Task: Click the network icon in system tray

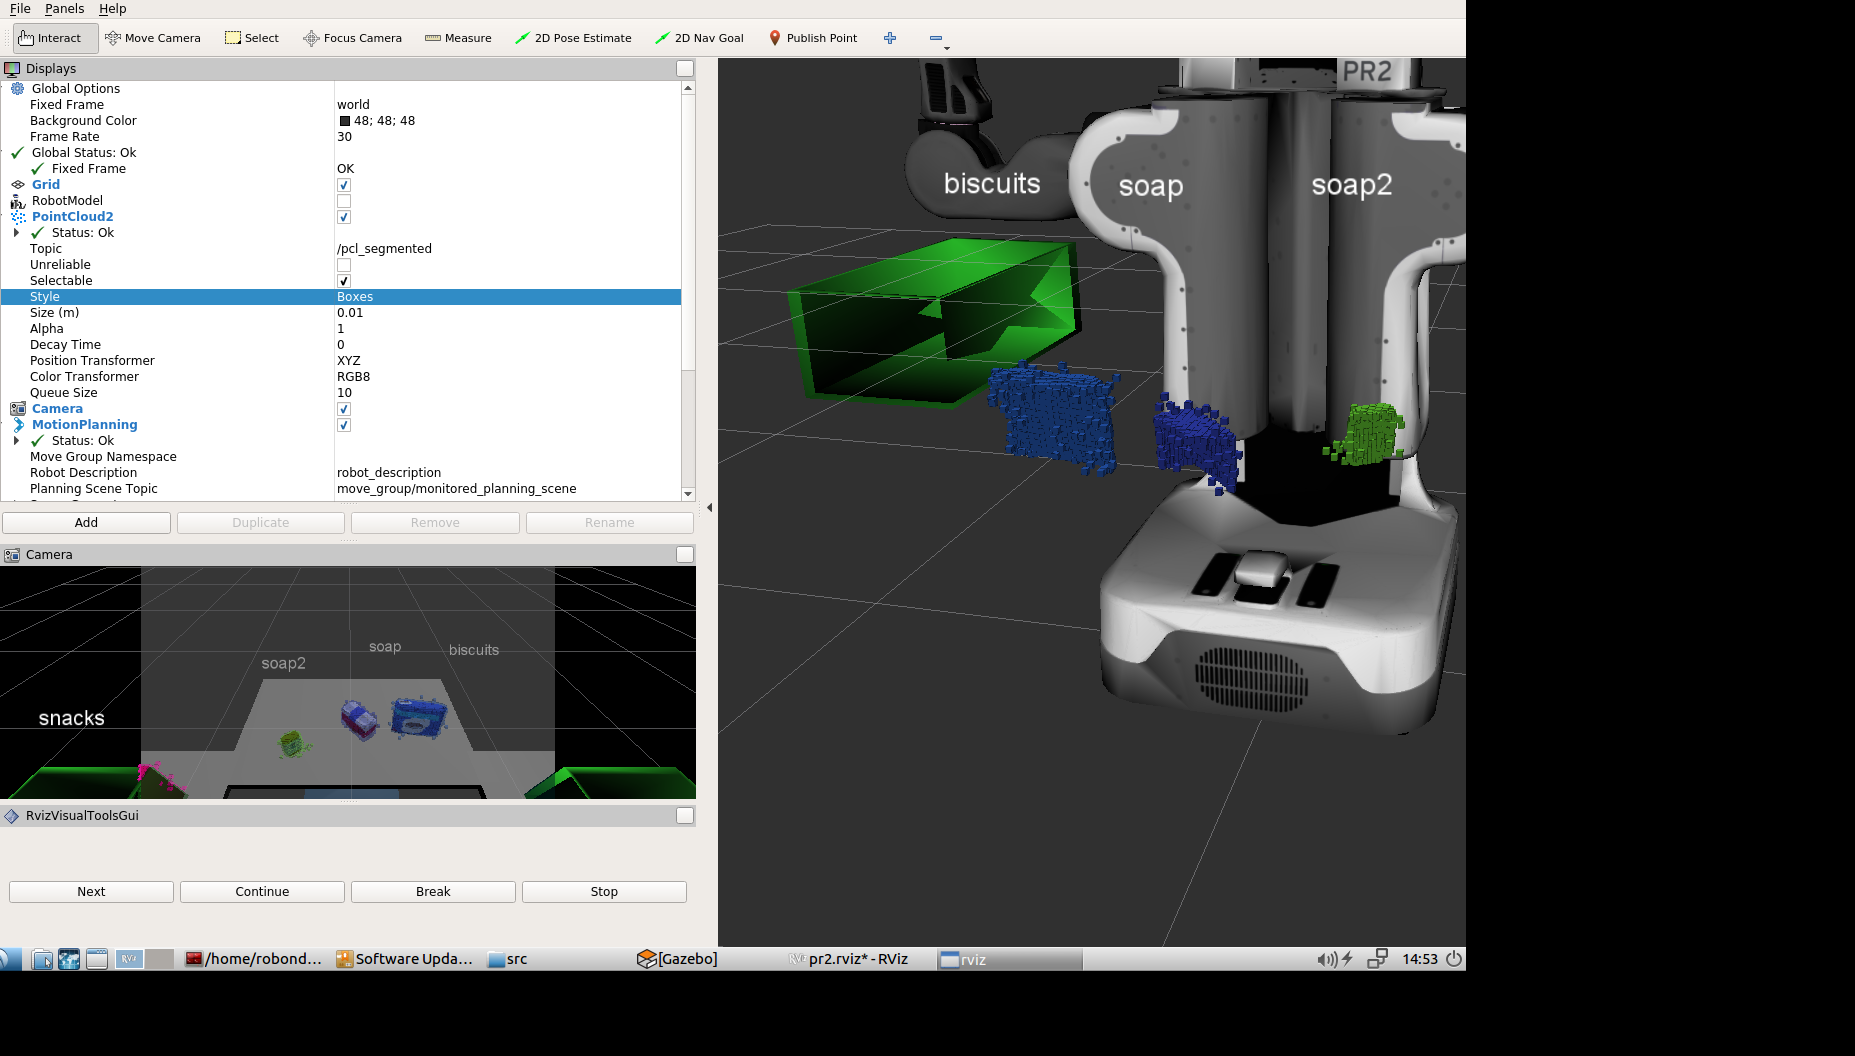Action: coord(1377,959)
